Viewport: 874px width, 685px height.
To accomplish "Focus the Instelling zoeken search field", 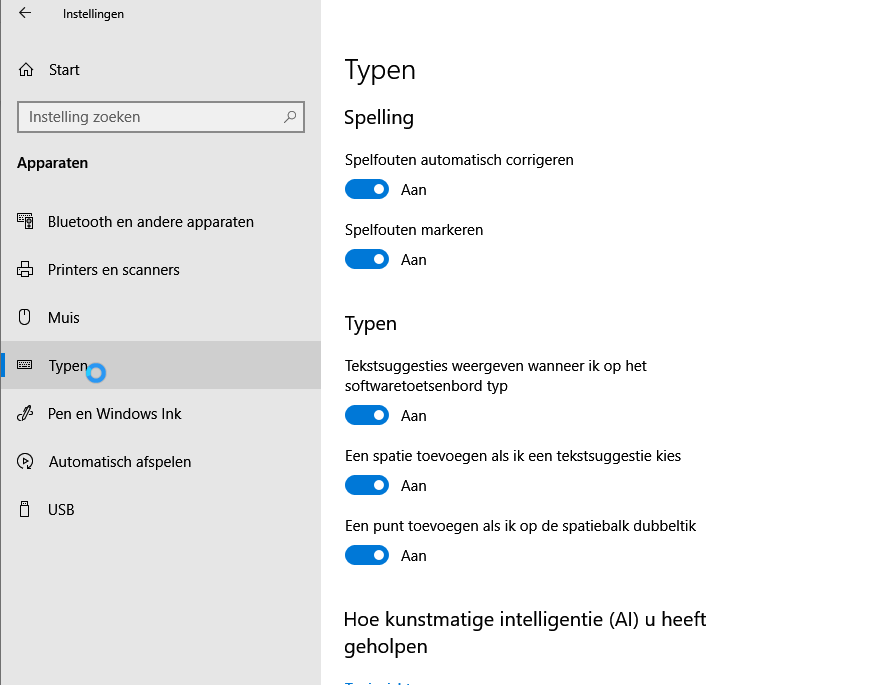I will pos(150,117).
